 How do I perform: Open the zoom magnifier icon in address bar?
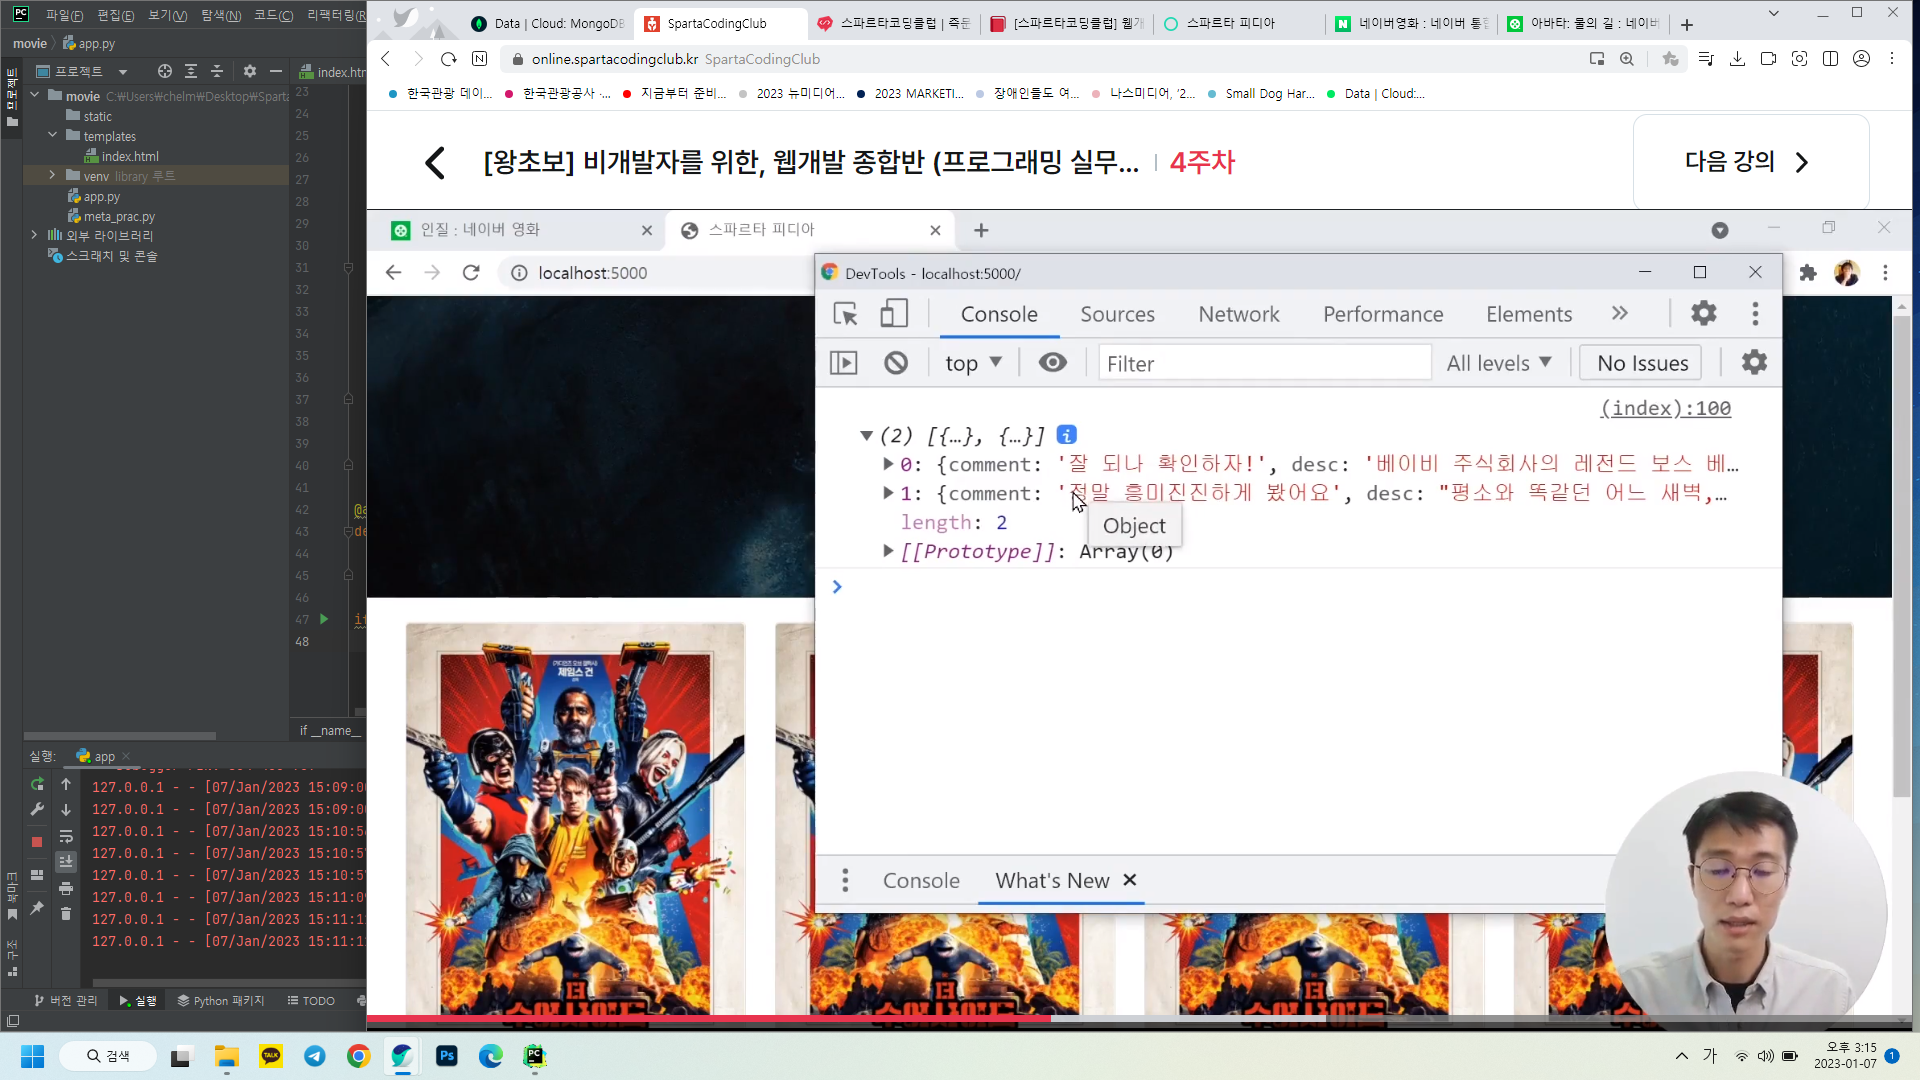click(x=1627, y=59)
